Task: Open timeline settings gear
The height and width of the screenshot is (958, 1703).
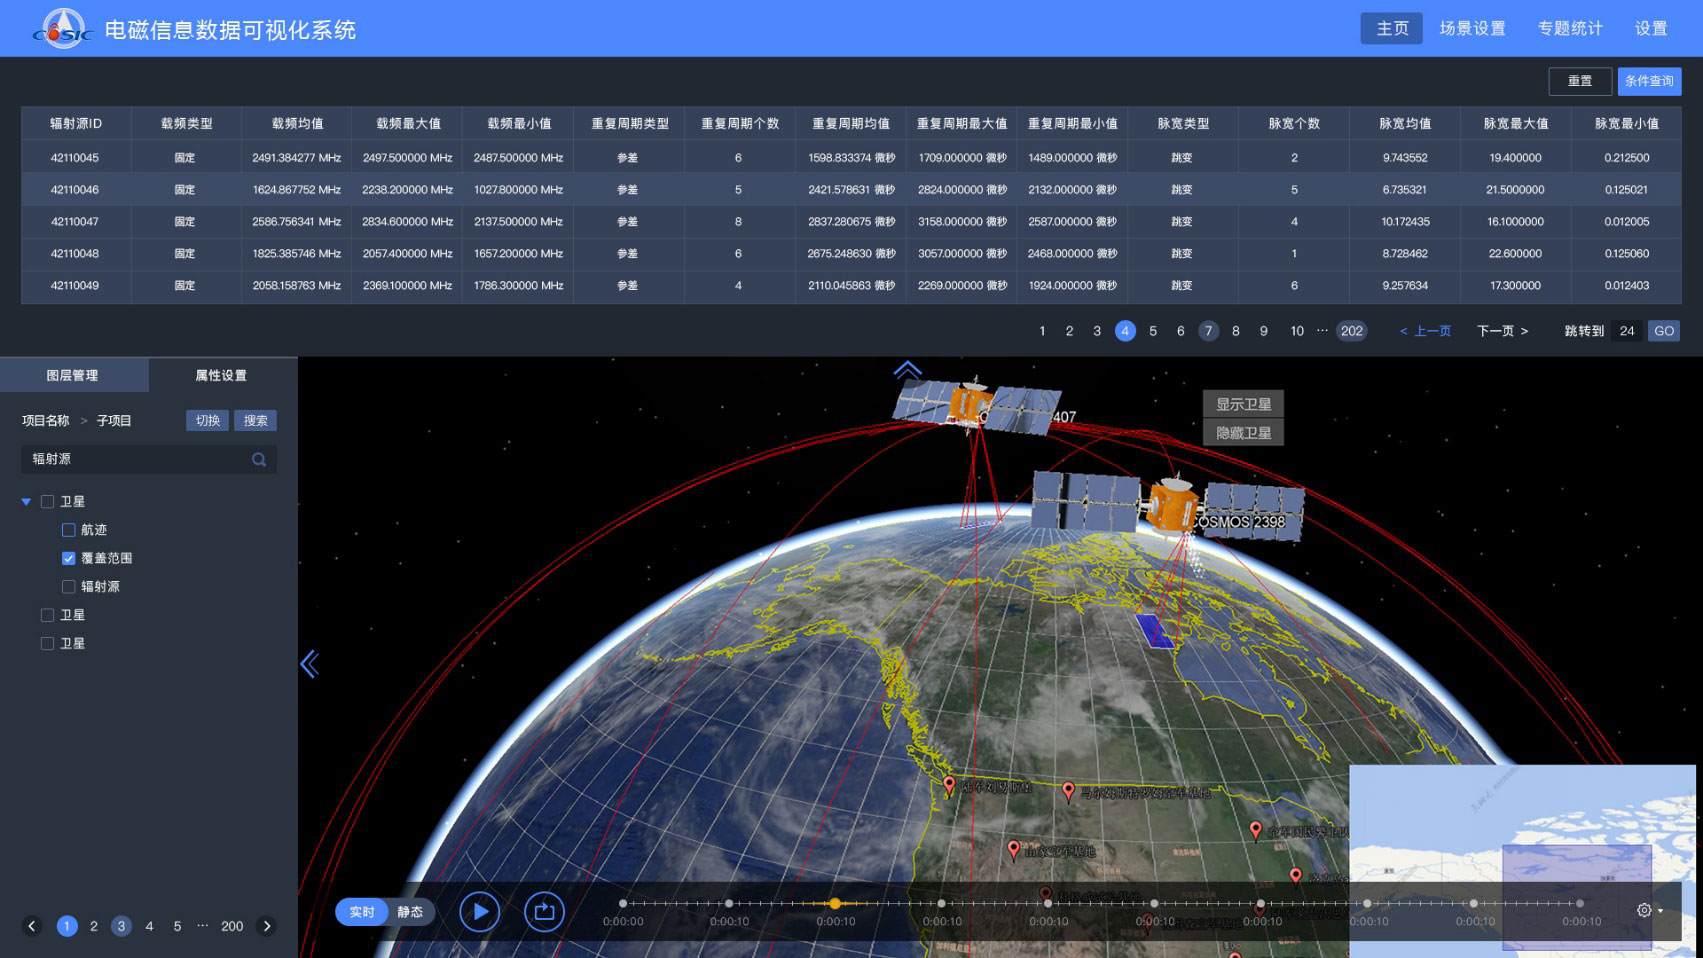Action: coord(1644,910)
